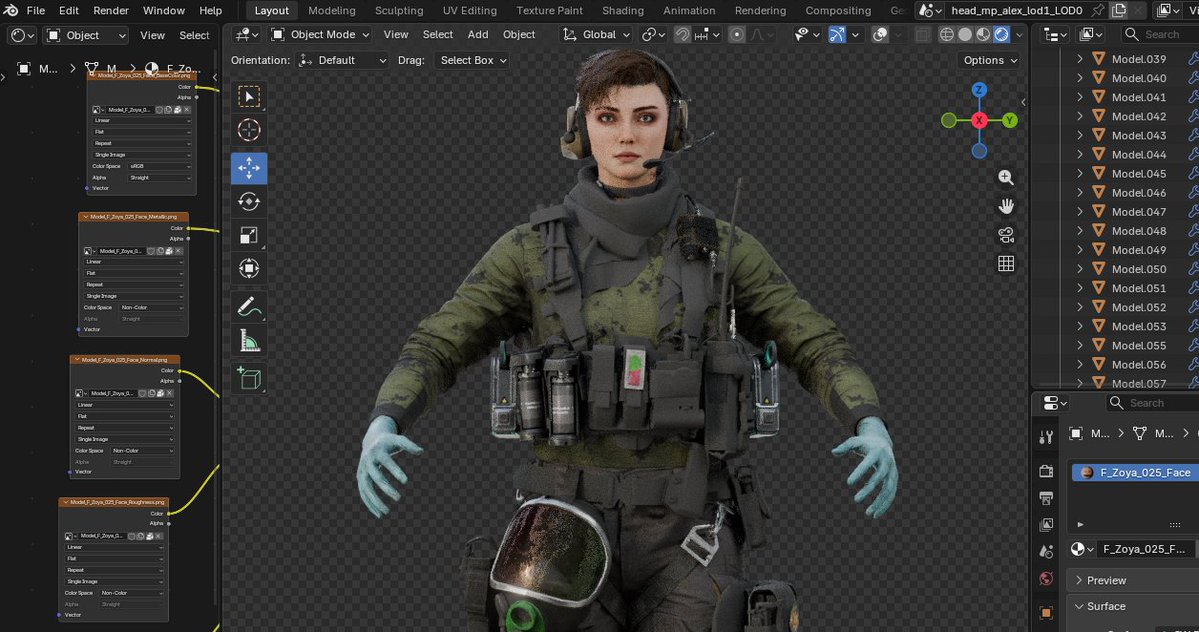Open the Options dropdown in the viewport

(x=990, y=60)
